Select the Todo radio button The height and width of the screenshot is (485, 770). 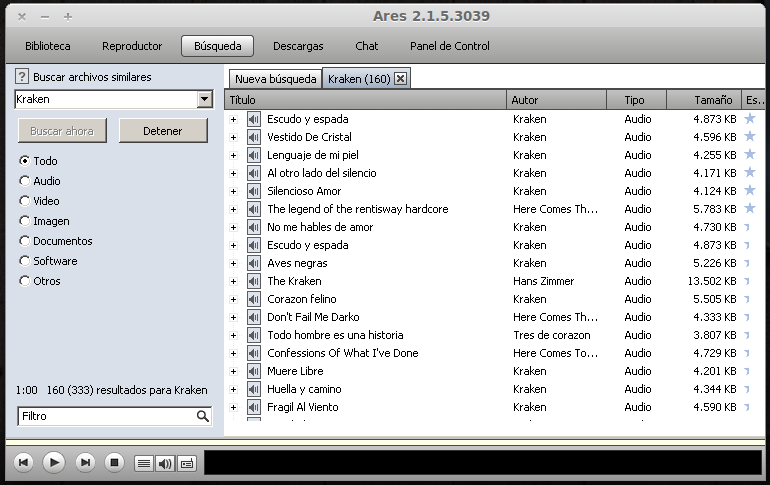25,161
